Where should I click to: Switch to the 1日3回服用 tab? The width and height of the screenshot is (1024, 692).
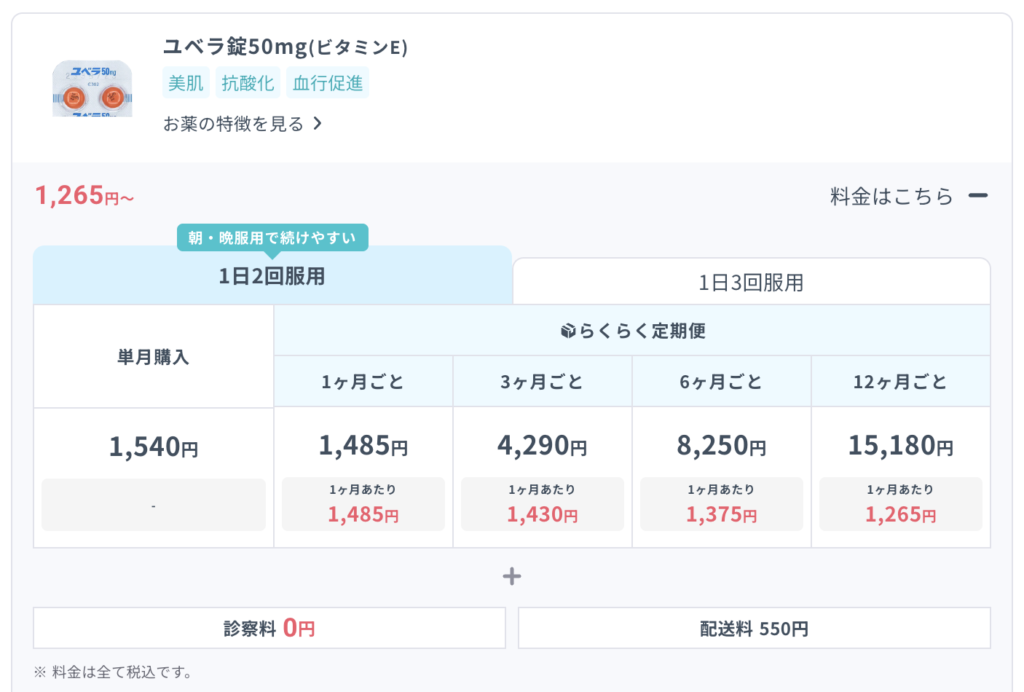click(x=751, y=282)
